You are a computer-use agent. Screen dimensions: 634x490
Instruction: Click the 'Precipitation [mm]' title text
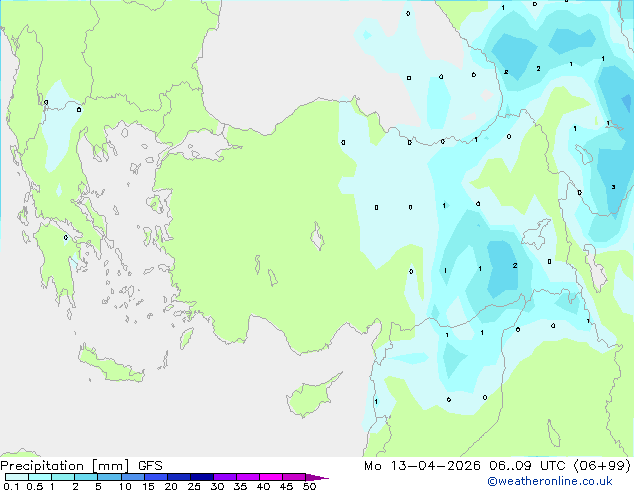[65, 466]
